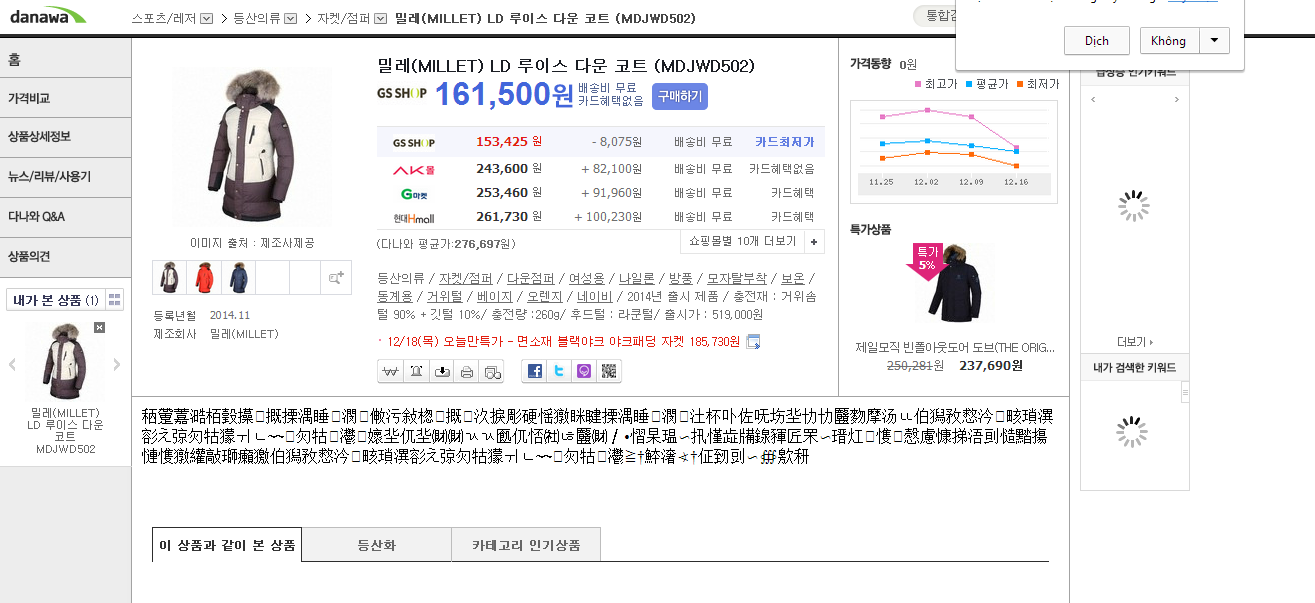The height and width of the screenshot is (603, 1315).
Task: Open the 가격비교 sidebar menu
Action: click(66, 98)
